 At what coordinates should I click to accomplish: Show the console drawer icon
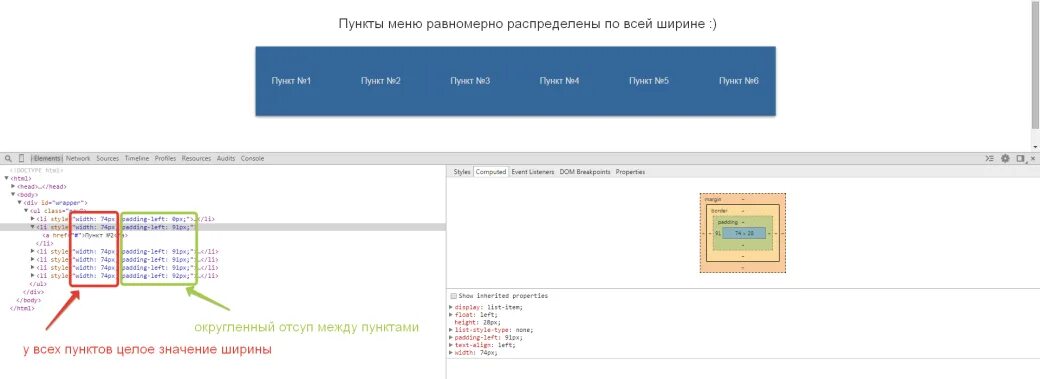coord(990,159)
